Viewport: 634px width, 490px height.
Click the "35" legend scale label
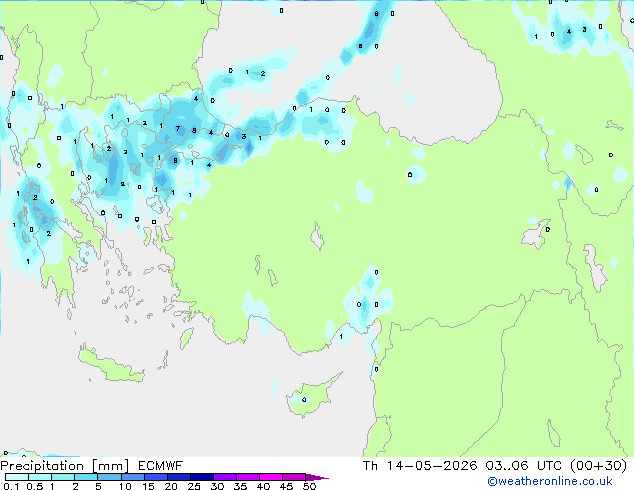240,486
